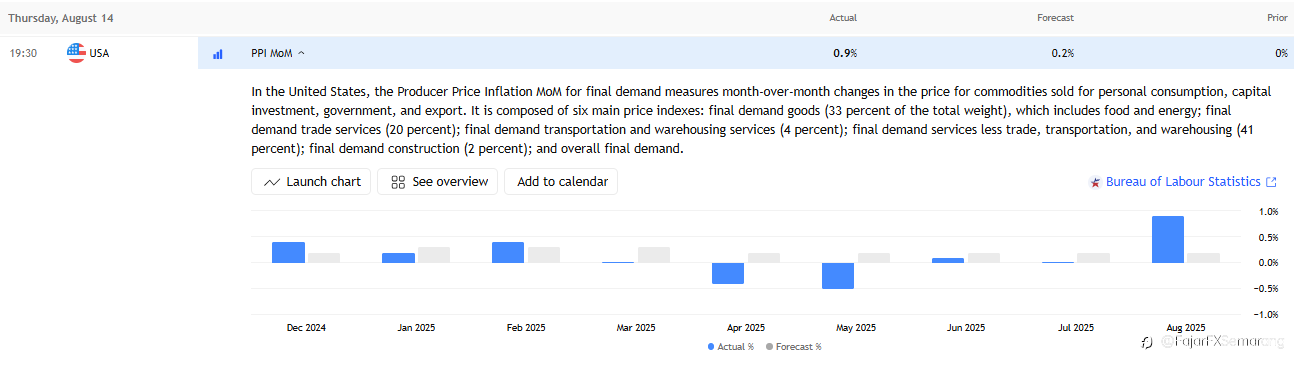Click the Jun 2025 axis label
Image resolution: width=1301 pixels, height=369 pixels.
click(966, 327)
